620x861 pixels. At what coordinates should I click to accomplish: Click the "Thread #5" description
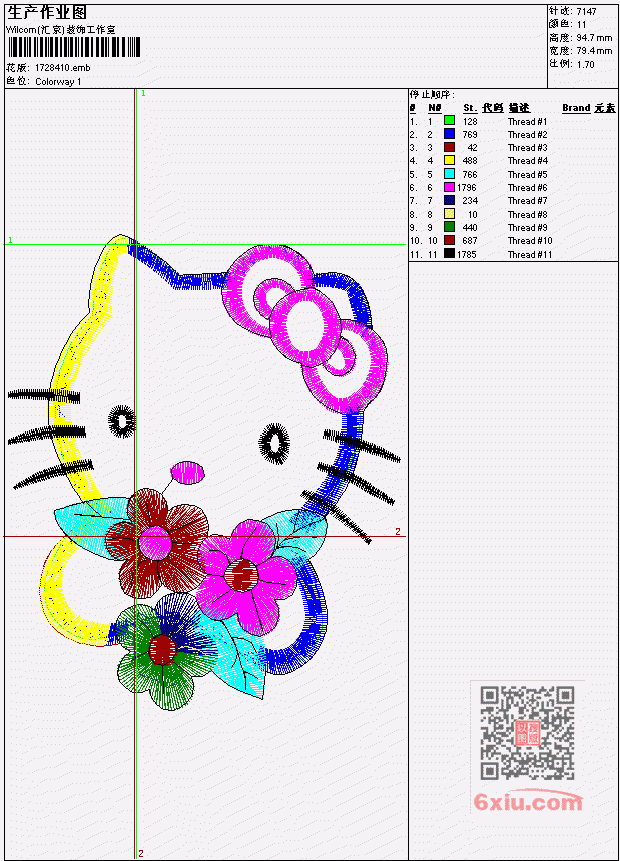coord(527,175)
